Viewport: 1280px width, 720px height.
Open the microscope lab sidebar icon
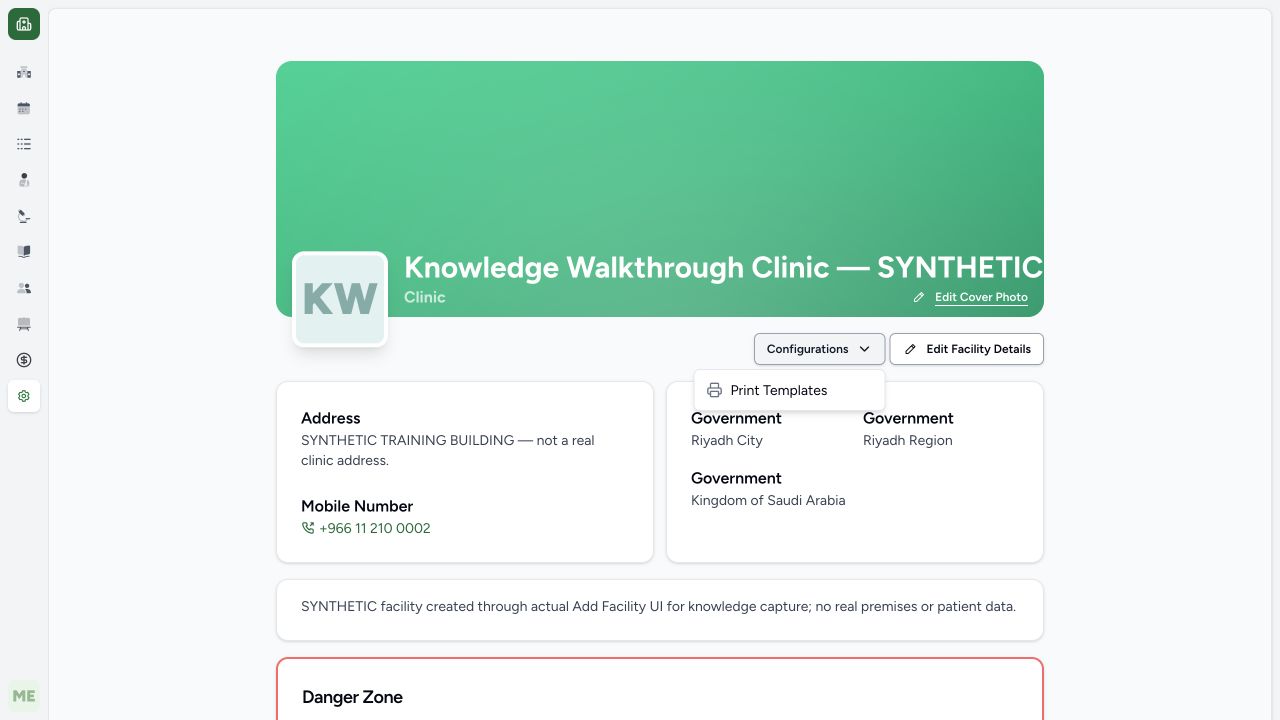[24, 216]
